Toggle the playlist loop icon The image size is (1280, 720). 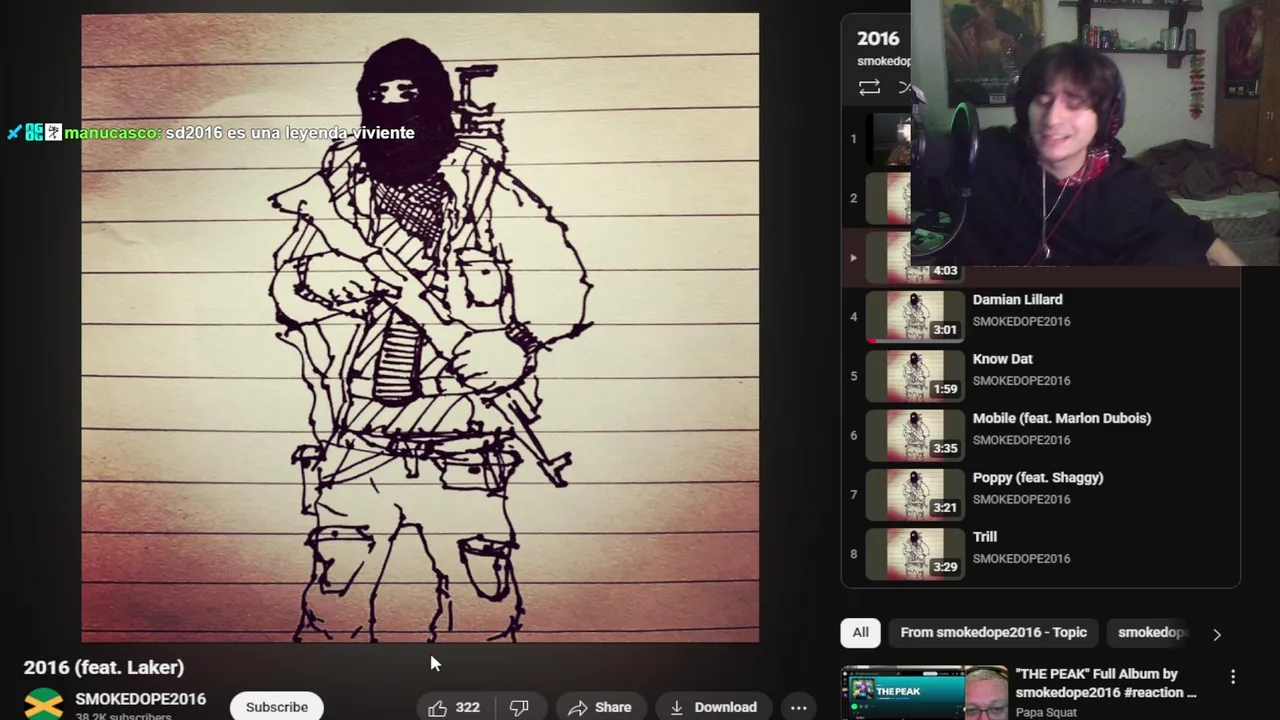click(x=869, y=88)
